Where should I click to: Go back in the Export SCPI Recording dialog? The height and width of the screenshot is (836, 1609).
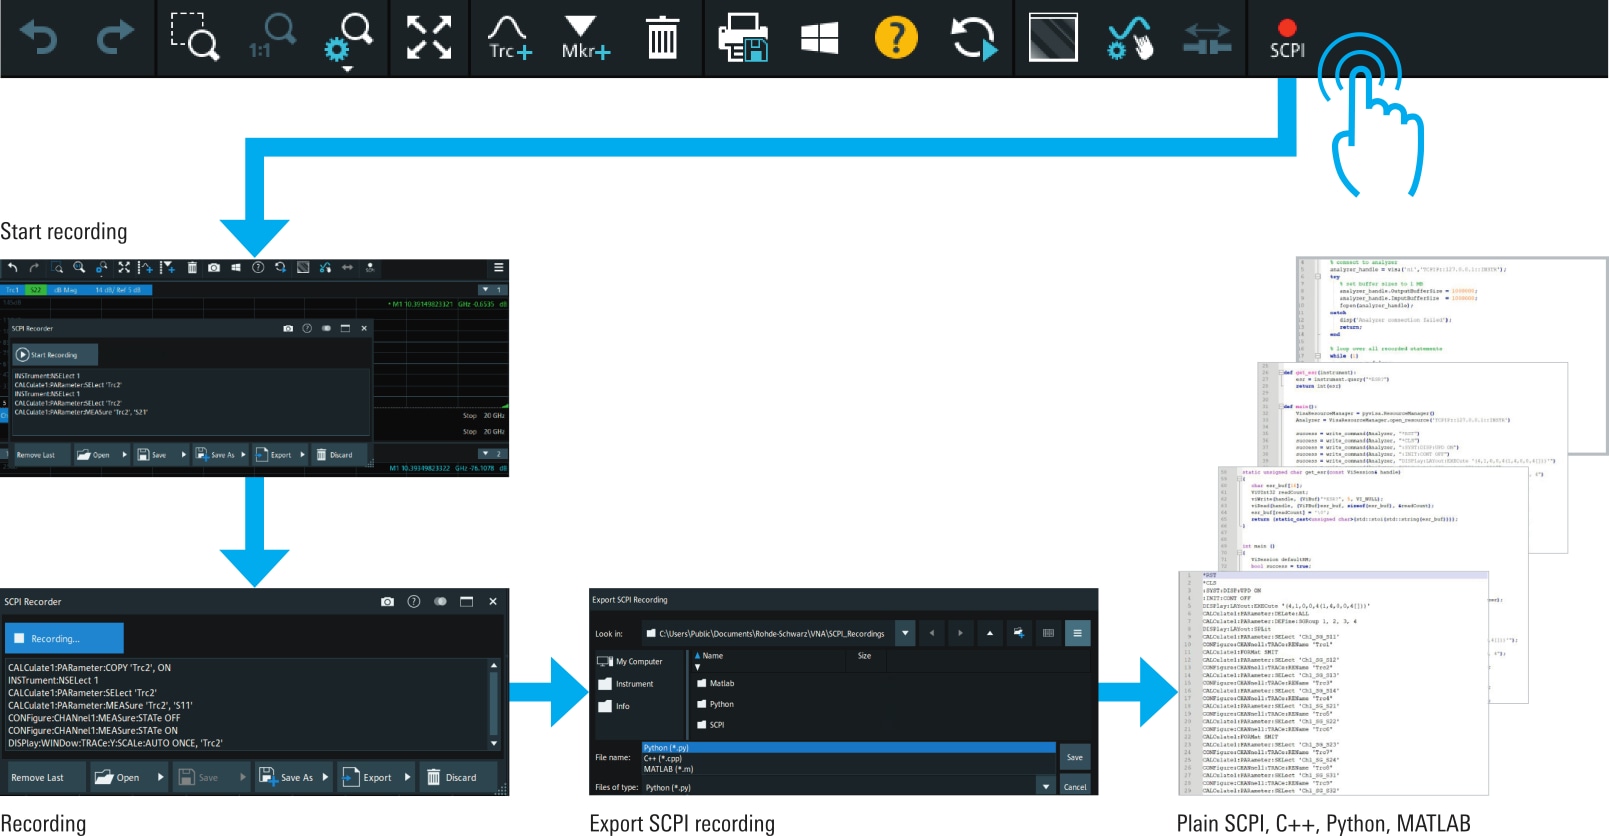(931, 633)
